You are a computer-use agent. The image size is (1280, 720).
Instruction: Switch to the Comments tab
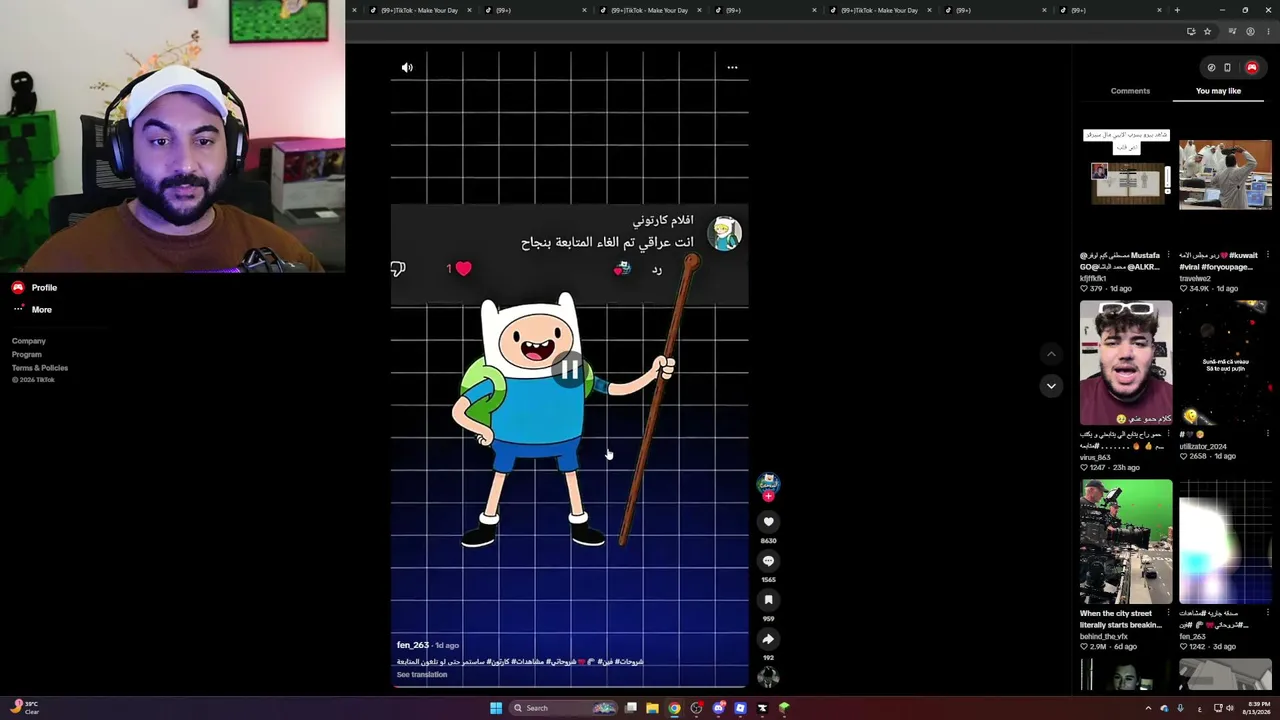coord(1130,91)
